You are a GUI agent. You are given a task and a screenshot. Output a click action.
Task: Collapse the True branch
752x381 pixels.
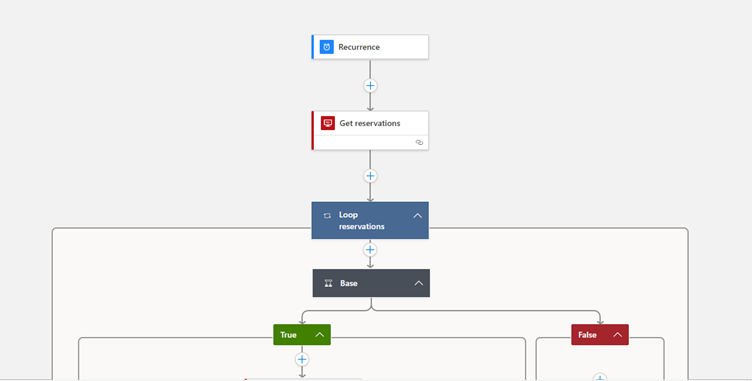pyautogui.click(x=320, y=335)
